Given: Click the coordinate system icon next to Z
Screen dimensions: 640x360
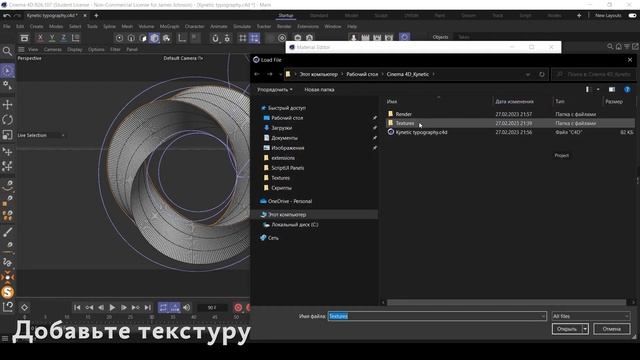Looking at the screenshot, I should coord(76,38).
